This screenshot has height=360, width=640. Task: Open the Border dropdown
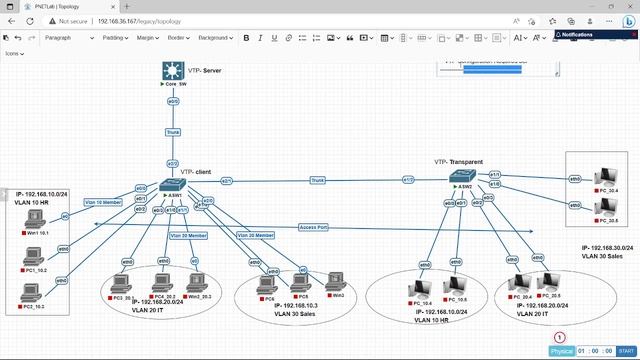pos(178,38)
